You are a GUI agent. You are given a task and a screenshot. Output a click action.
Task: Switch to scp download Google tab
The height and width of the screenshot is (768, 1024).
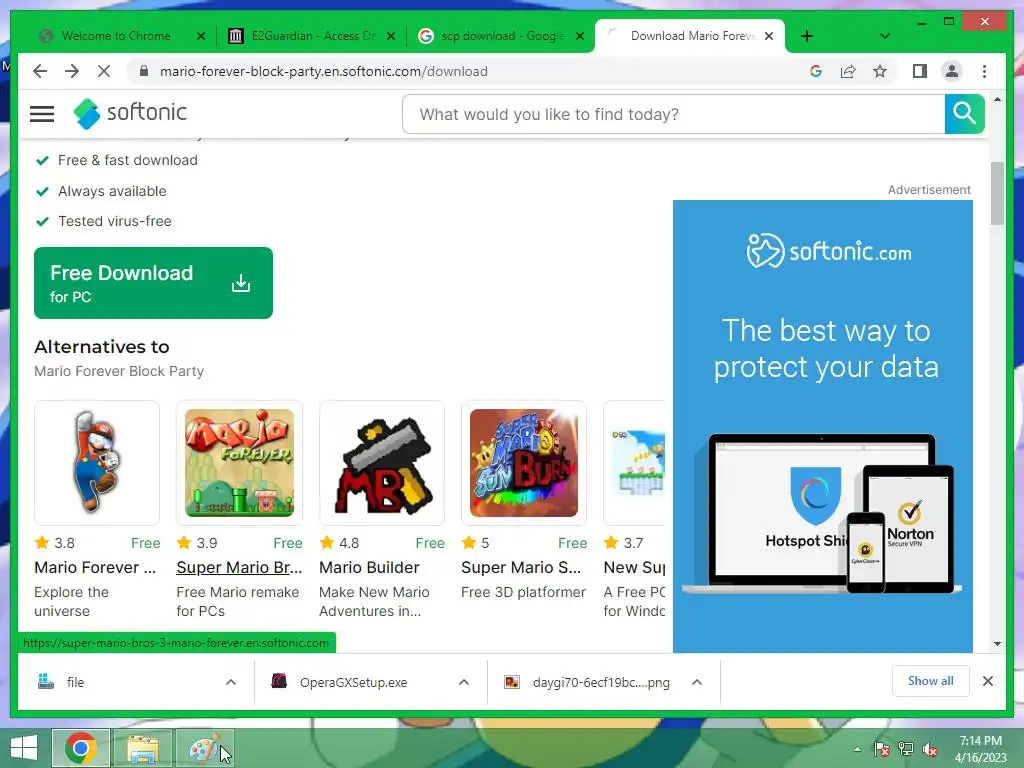pos(503,36)
